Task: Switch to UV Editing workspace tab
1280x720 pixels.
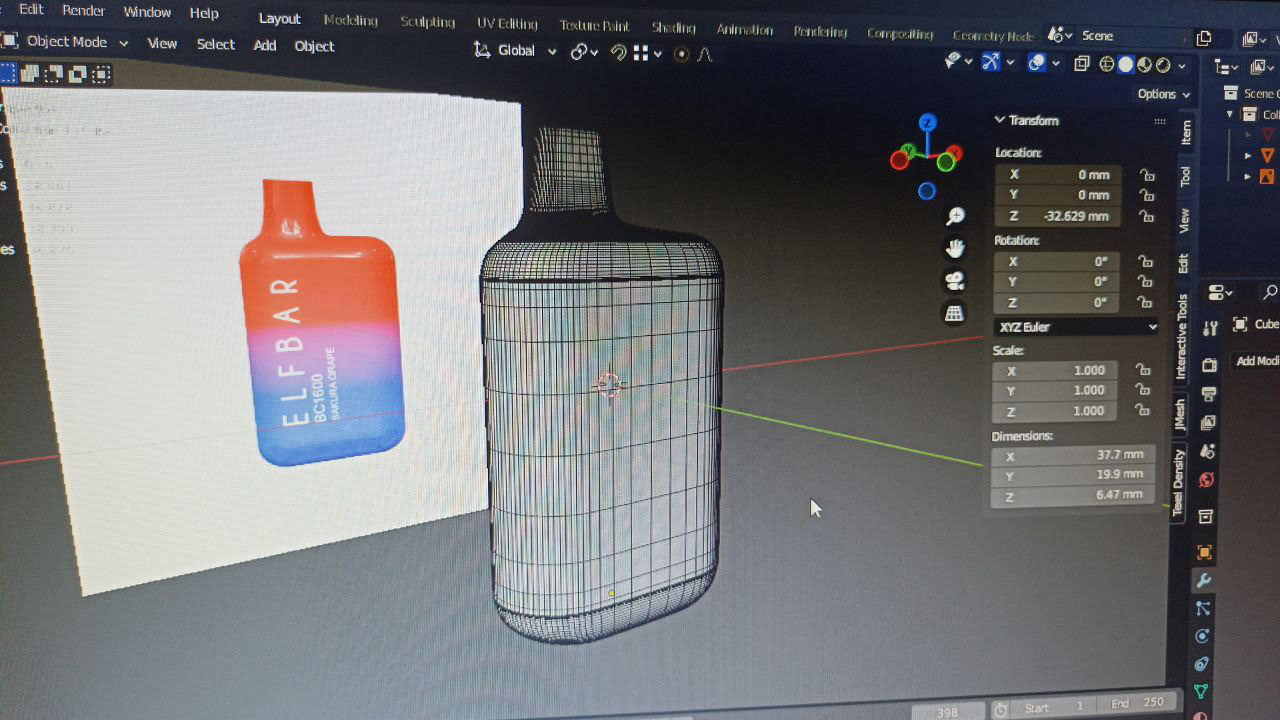Action: pyautogui.click(x=507, y=24)
